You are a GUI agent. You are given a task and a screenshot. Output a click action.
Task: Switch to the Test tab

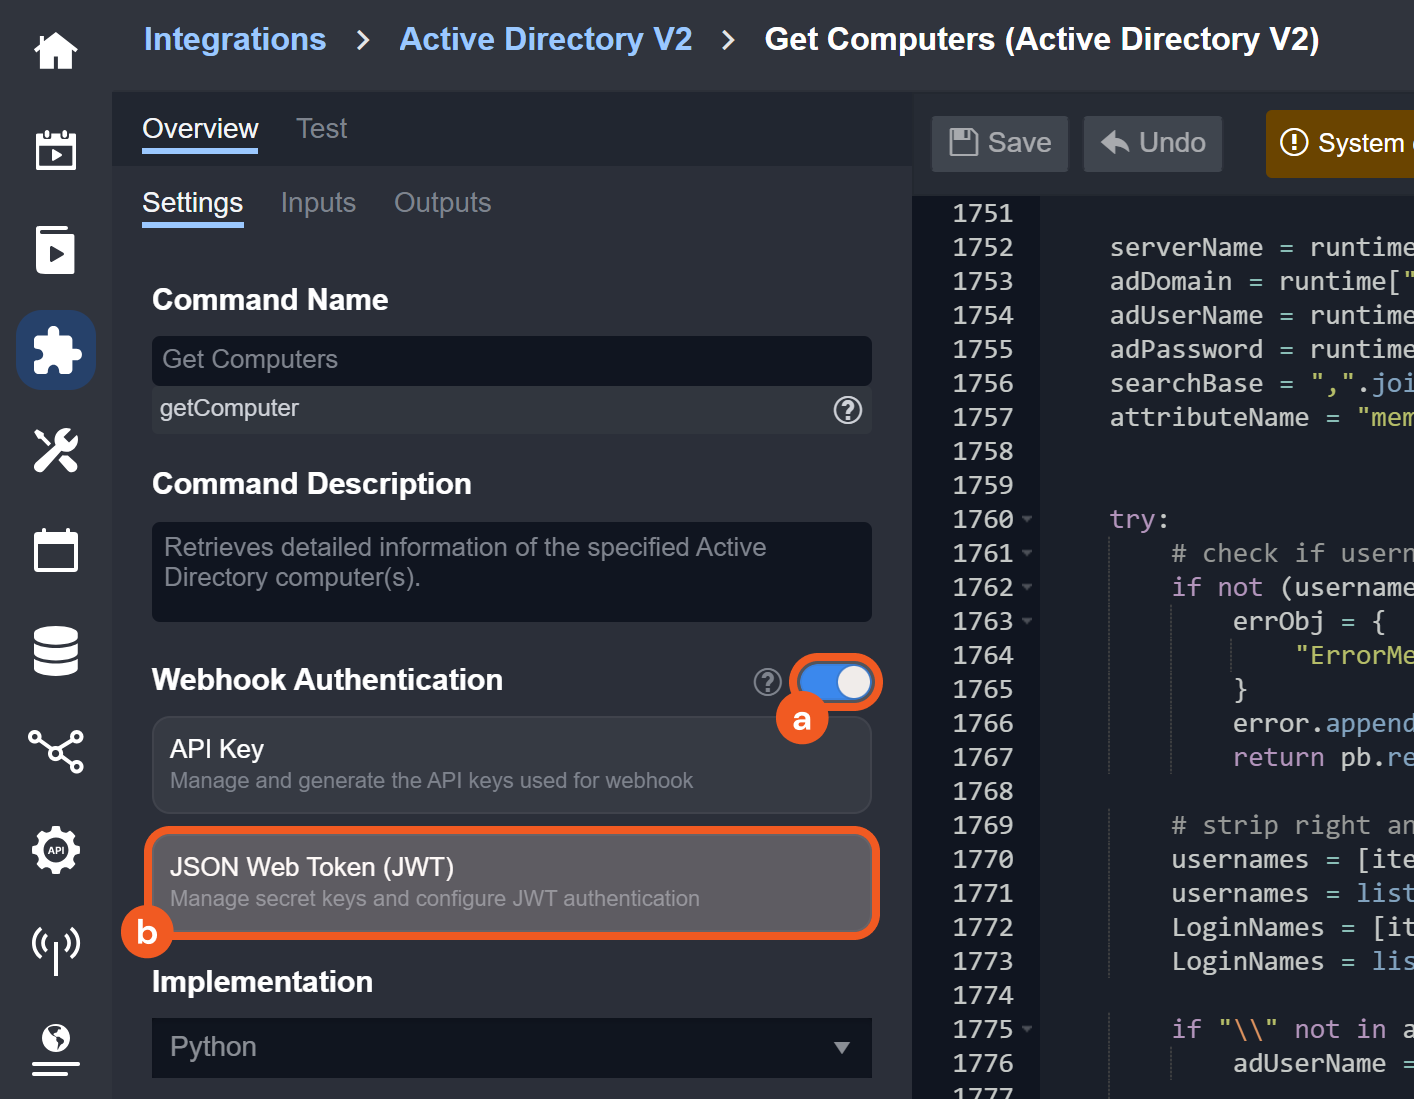click(x=321, y=129)
